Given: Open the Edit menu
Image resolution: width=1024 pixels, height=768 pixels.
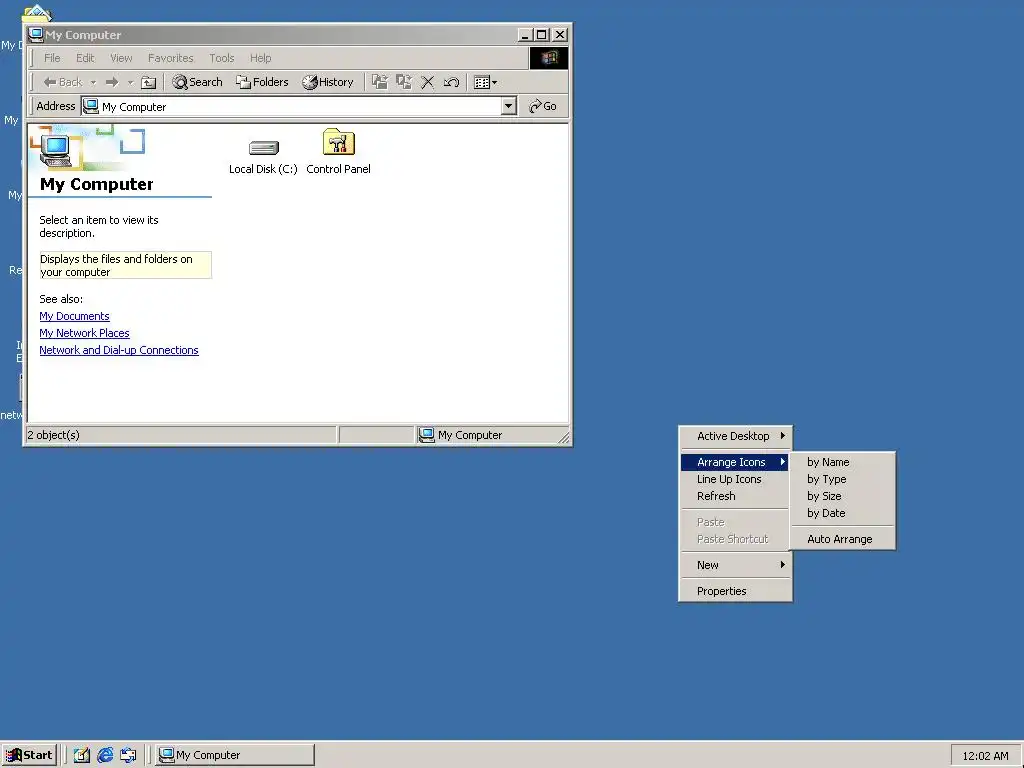Looking at the screenshot, I should coord(85,58).
